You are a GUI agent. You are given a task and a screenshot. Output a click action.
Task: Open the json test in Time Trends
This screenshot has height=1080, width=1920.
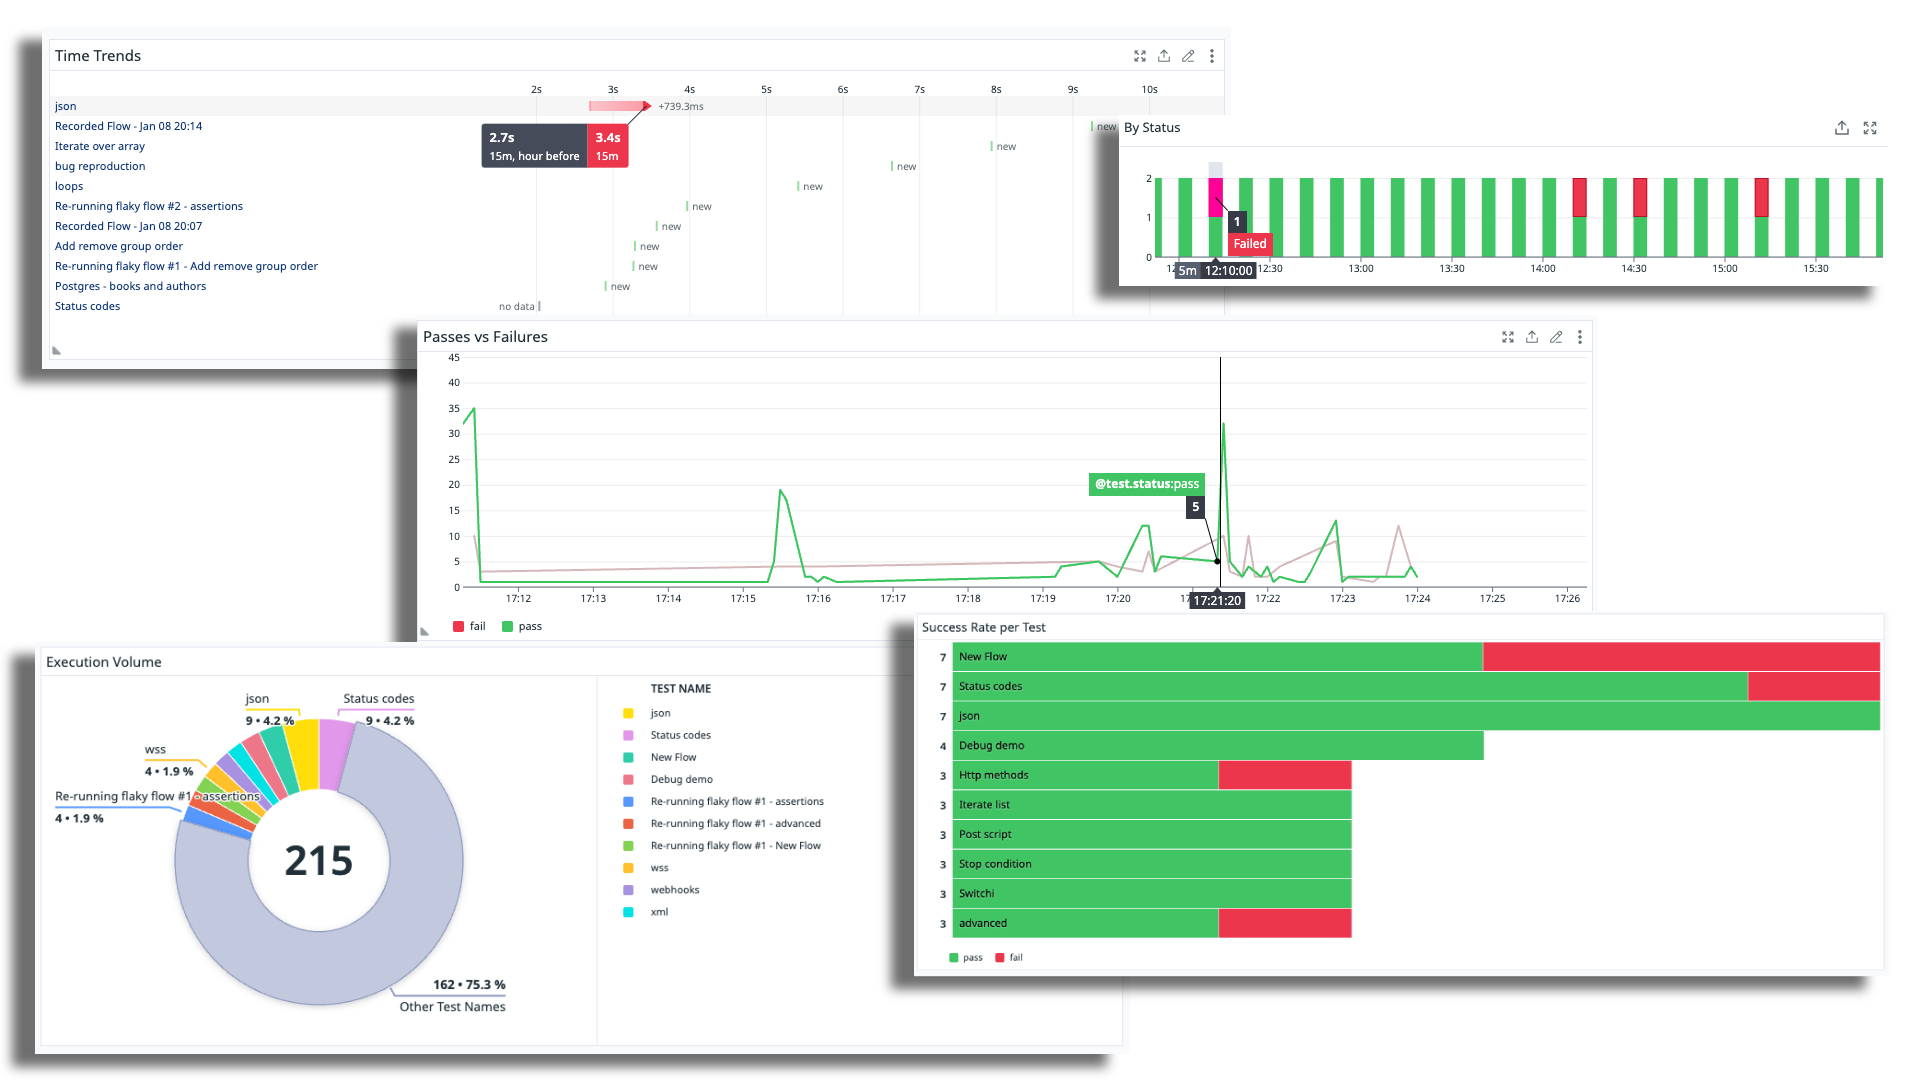[x=65, y=106]
